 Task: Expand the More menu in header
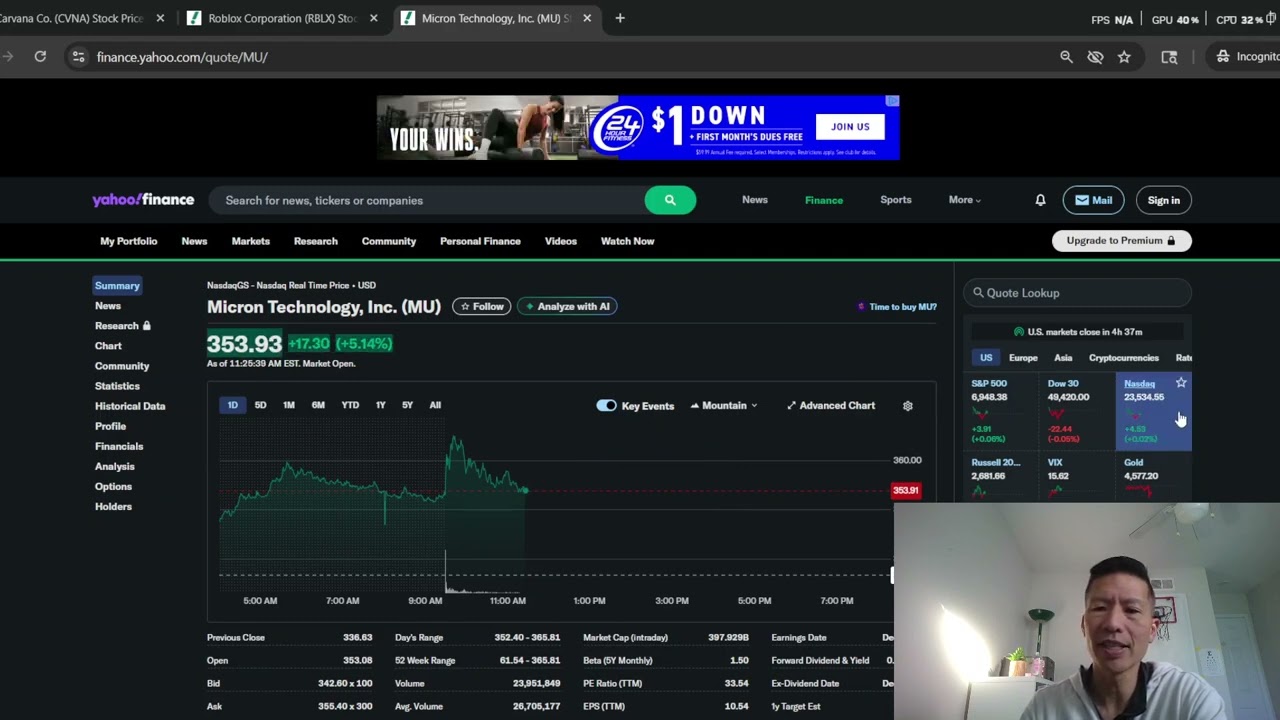click(964, 200)
